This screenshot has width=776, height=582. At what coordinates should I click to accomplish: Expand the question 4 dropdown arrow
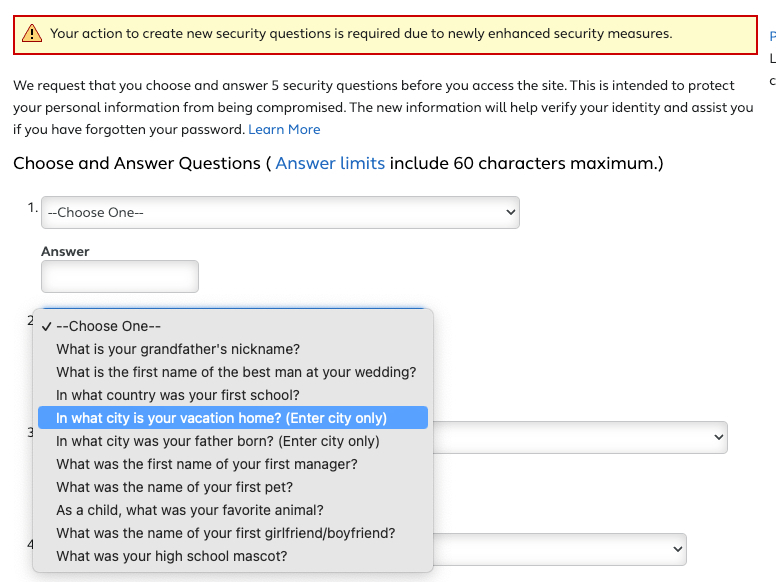[x=677, y=549]
